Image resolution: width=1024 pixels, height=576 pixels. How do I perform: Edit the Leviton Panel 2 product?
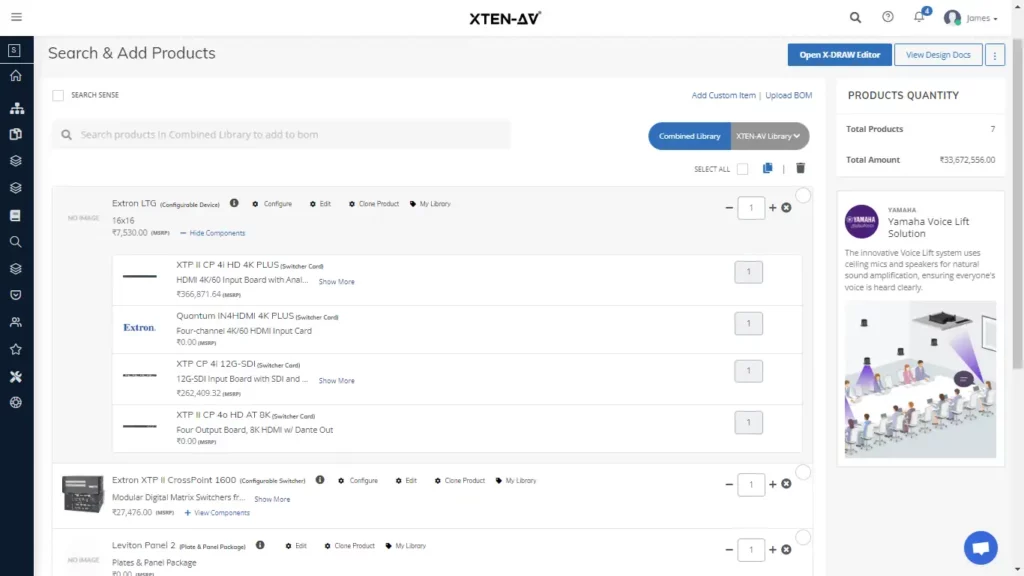pyautogui.click(x=296, y=546)
